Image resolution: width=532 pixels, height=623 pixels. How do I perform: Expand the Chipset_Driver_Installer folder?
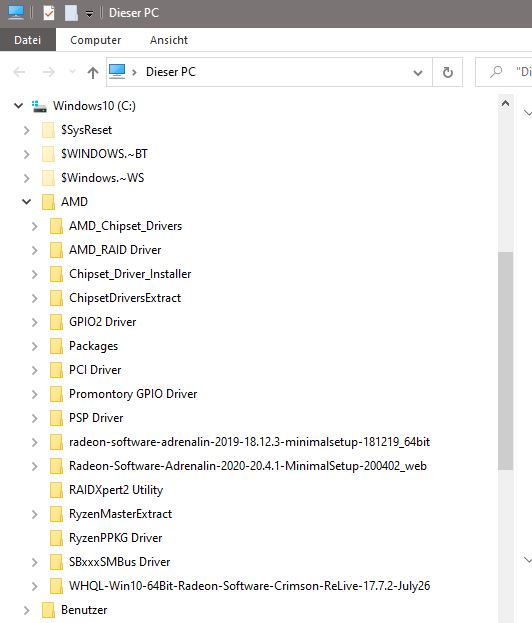[35, 275]
